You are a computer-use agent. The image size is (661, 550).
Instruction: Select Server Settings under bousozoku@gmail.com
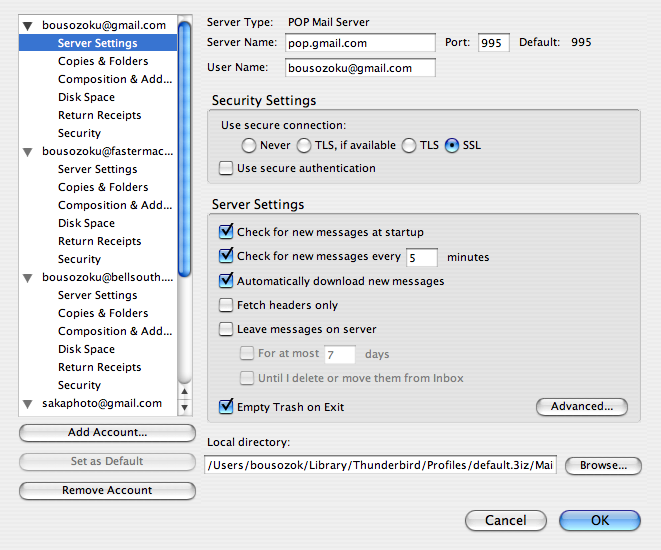click(x=98, y=43)
